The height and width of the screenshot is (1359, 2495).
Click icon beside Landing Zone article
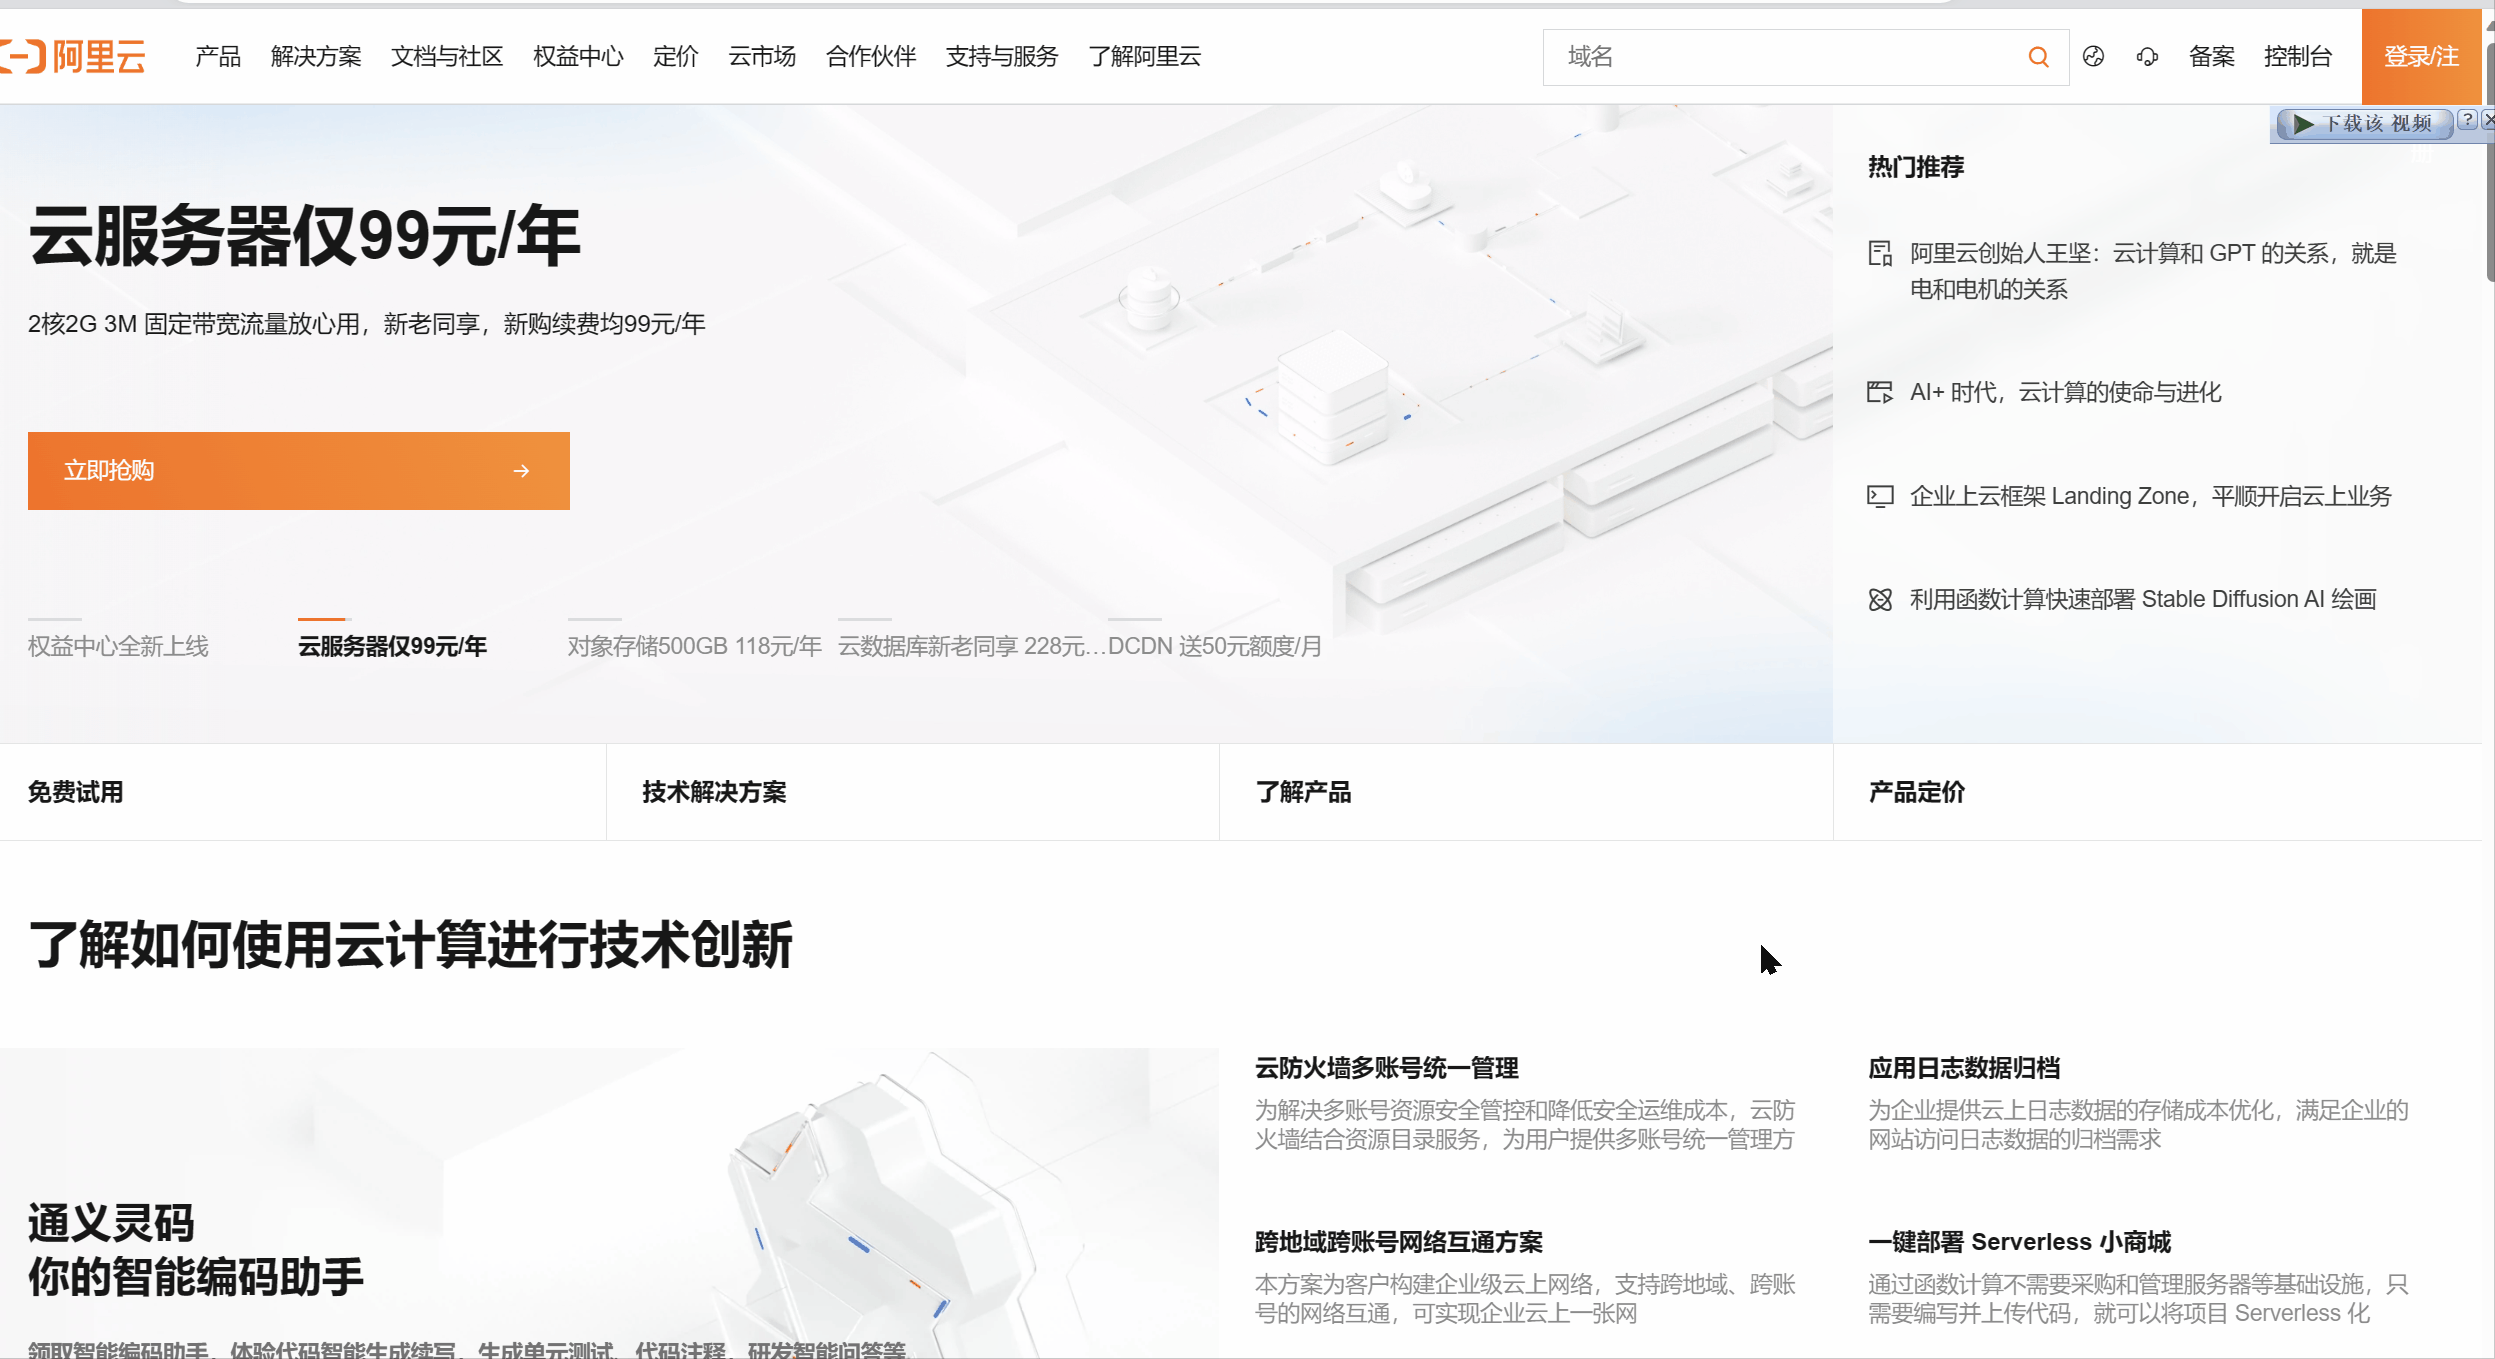(x=1880, y=496)
